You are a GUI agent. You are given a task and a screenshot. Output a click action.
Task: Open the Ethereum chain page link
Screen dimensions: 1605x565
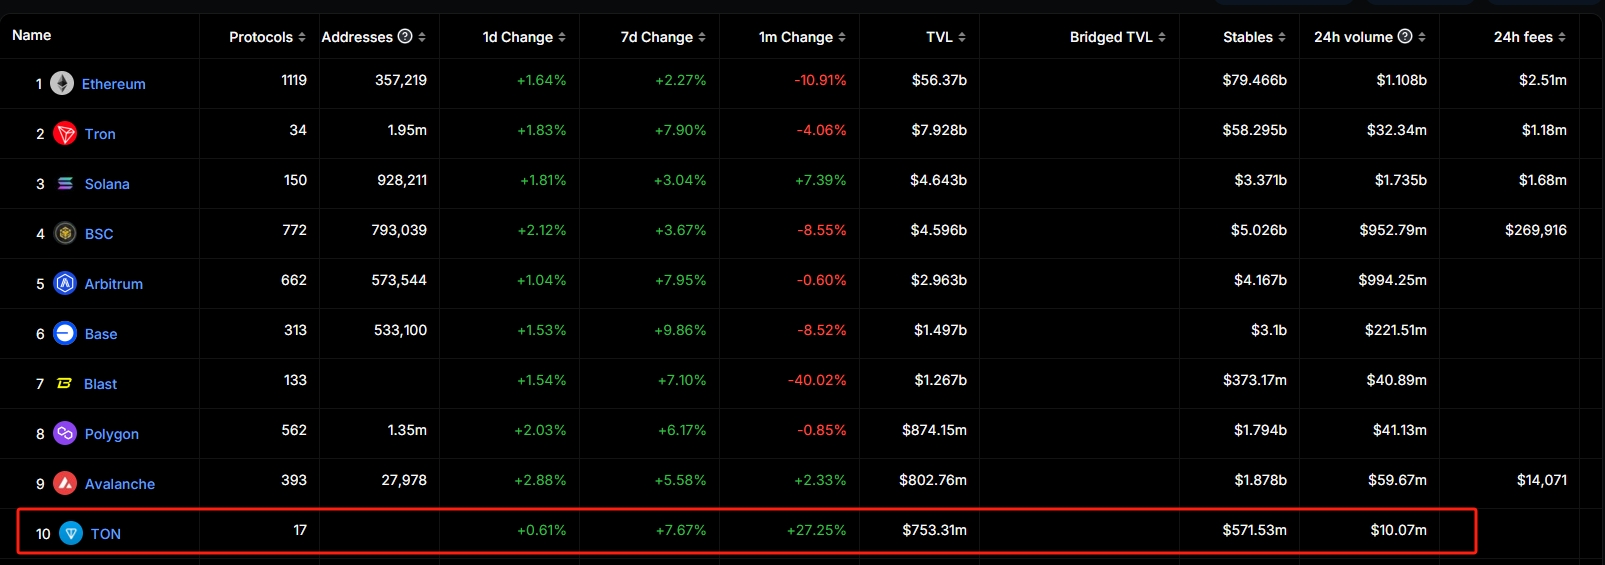tap(113, 84)
